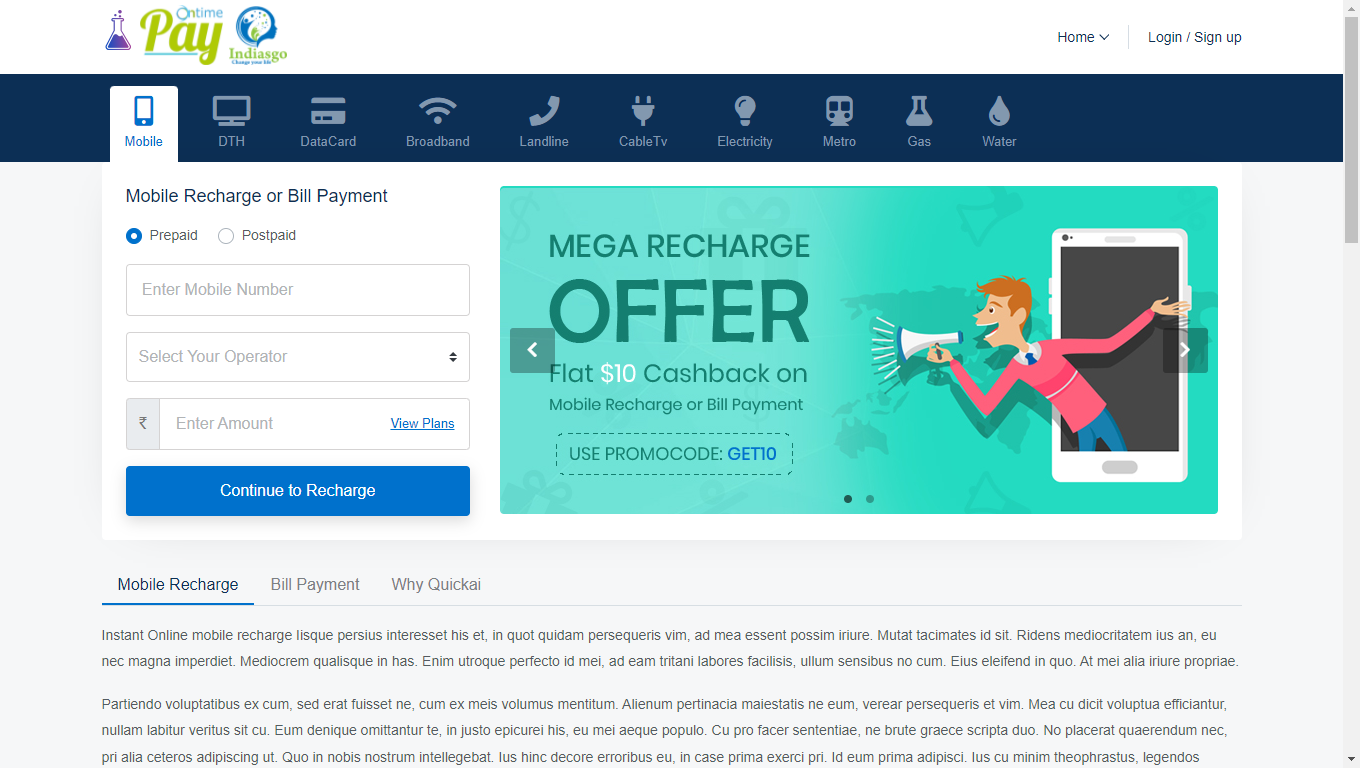Open the Electricity bulb icon
The width and height of the screenshot is (1360, 768).
[x=744, y=111]
